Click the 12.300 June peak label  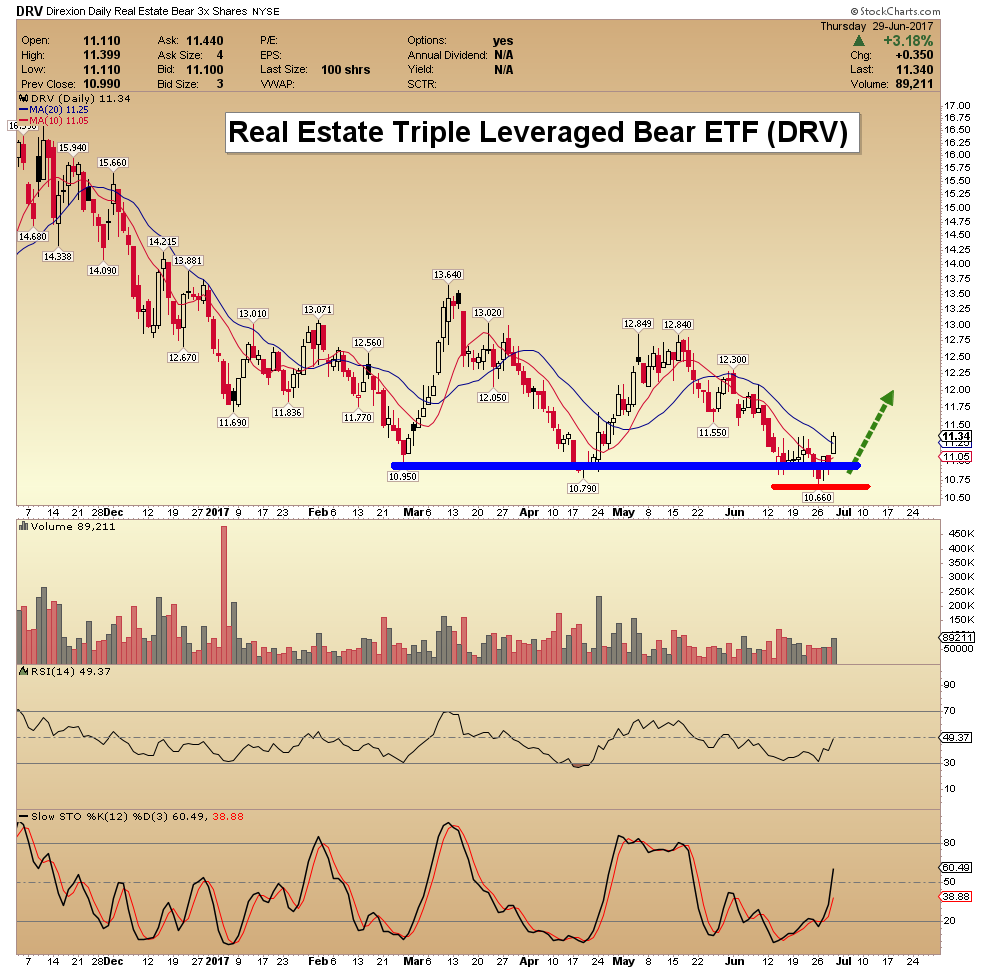(732, 360)
